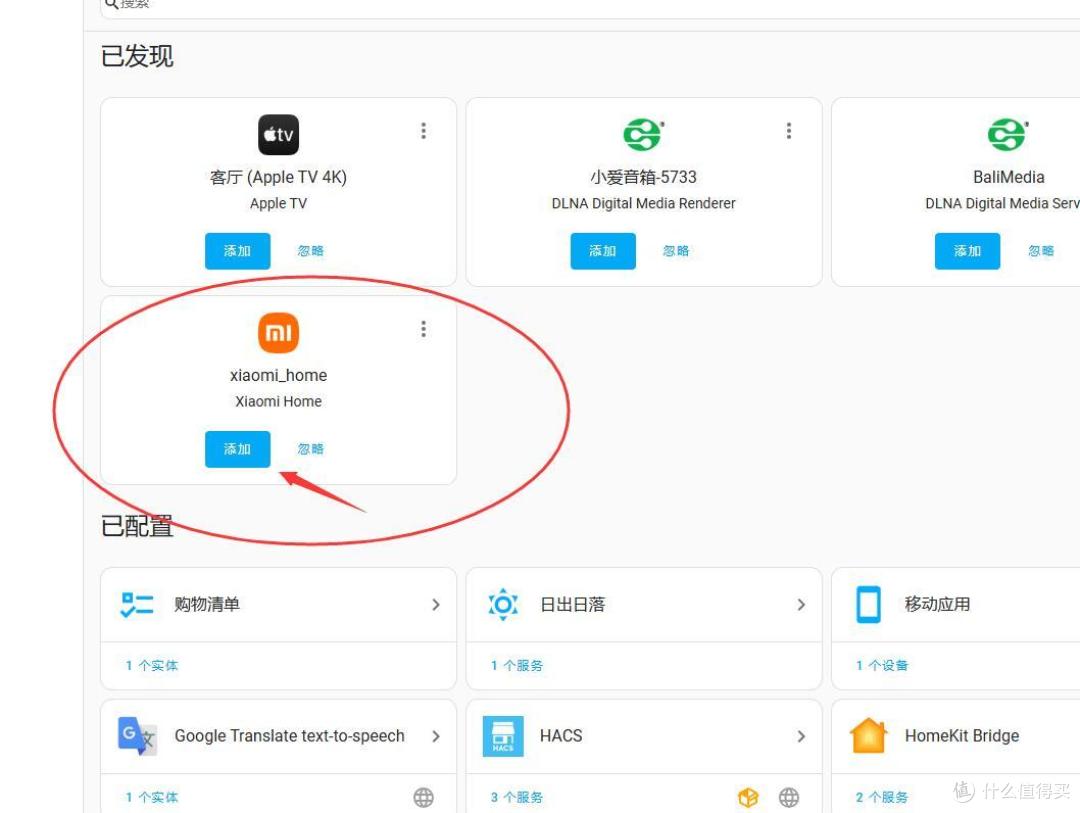Click the orange cube icon on the HACS card
The image size is (1080, 813).
[x=748, y=797]
